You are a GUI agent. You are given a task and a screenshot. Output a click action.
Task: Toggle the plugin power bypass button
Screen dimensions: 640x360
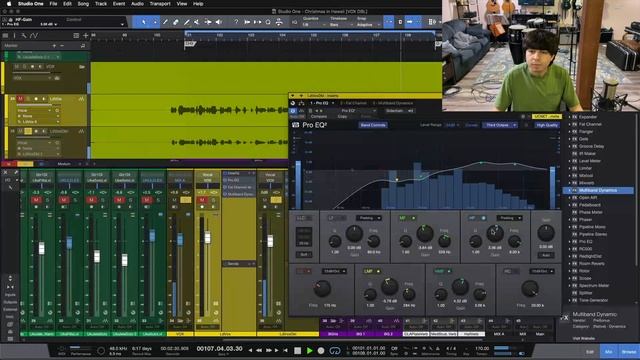pos(293,111)
